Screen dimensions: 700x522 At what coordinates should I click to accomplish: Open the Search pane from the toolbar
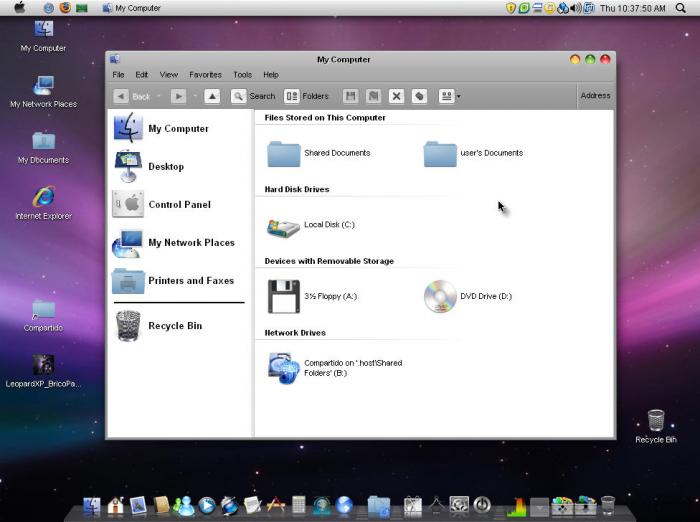(x=253, y=96)
